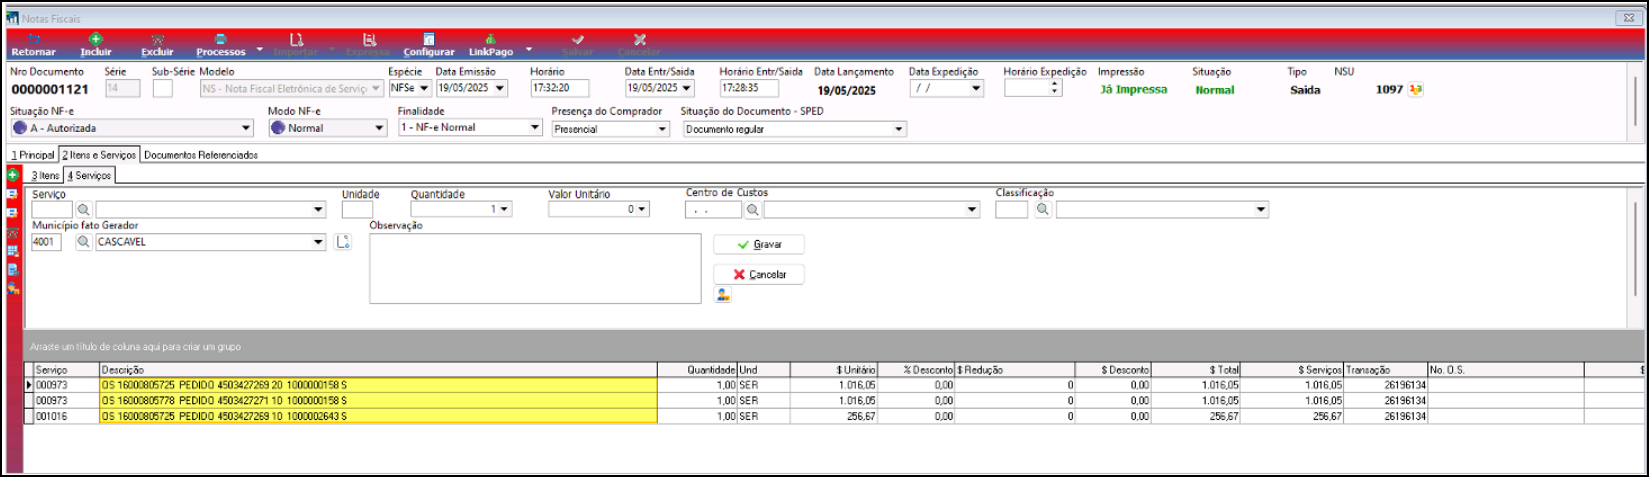Click the Observação text area

(x=535, y=268)
